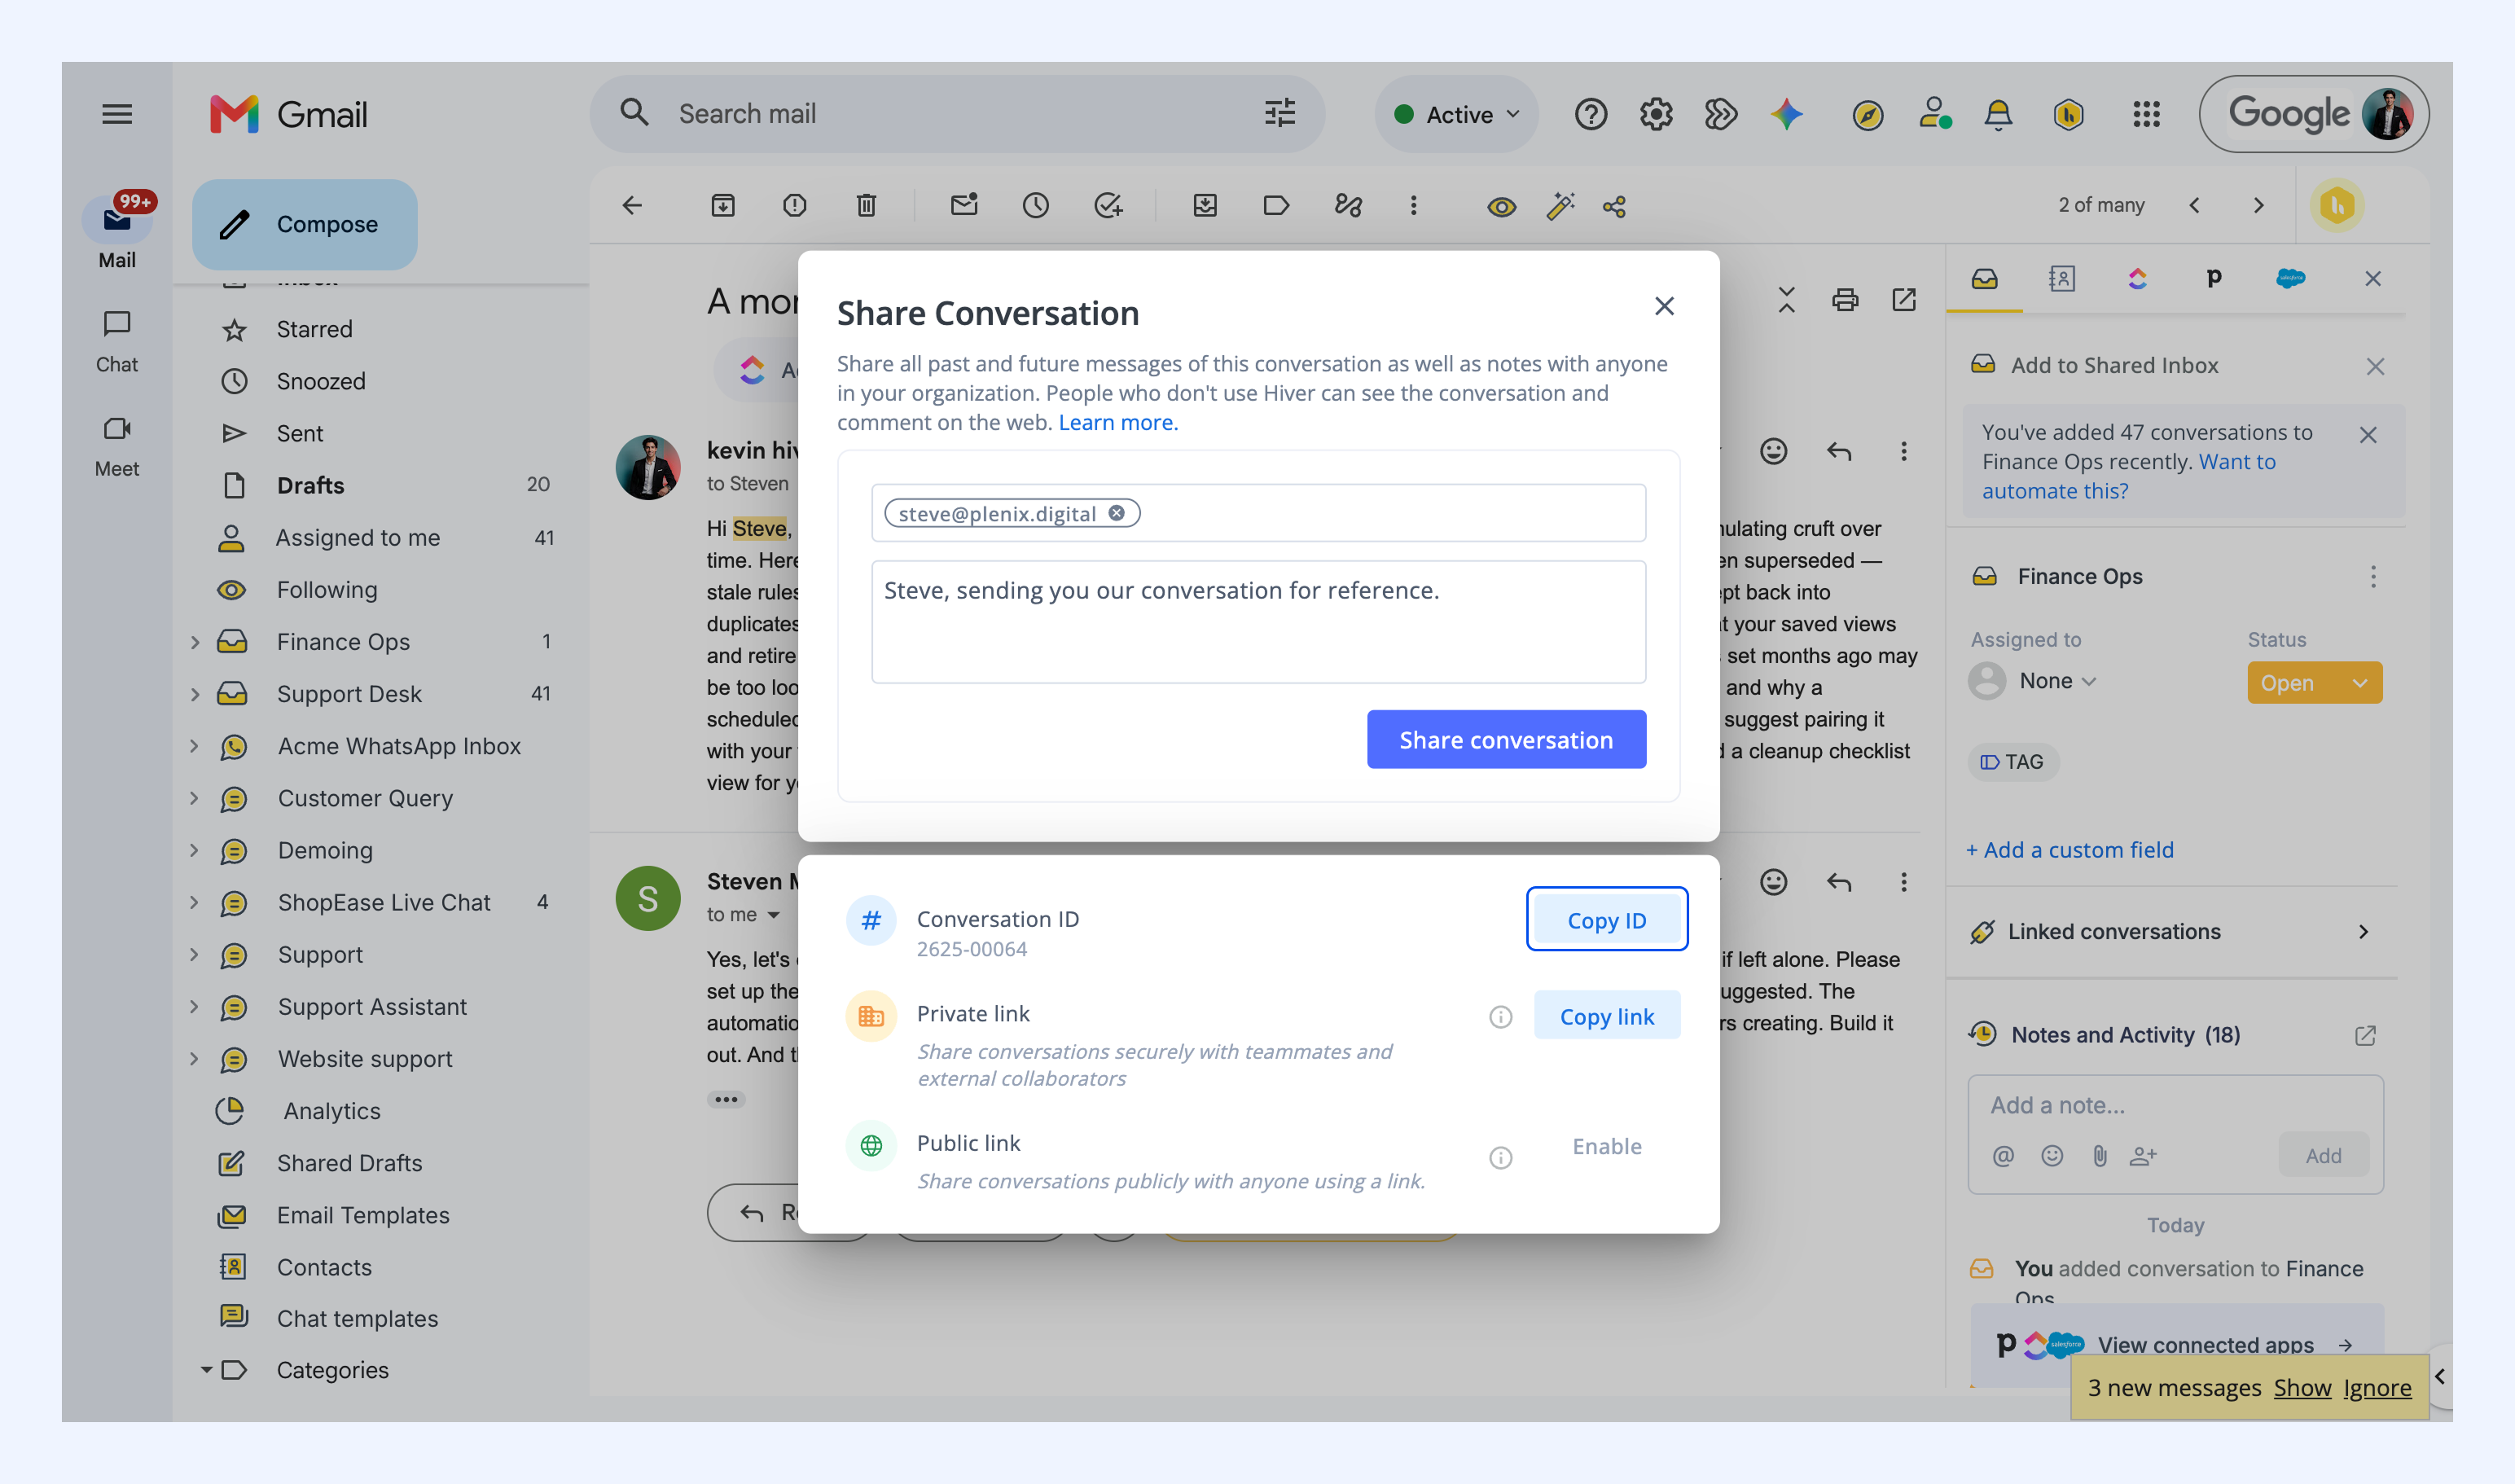Click 'Want to automate this?' link
This screenshot has height=1484, width=2515.
[x=2128, y=476]
